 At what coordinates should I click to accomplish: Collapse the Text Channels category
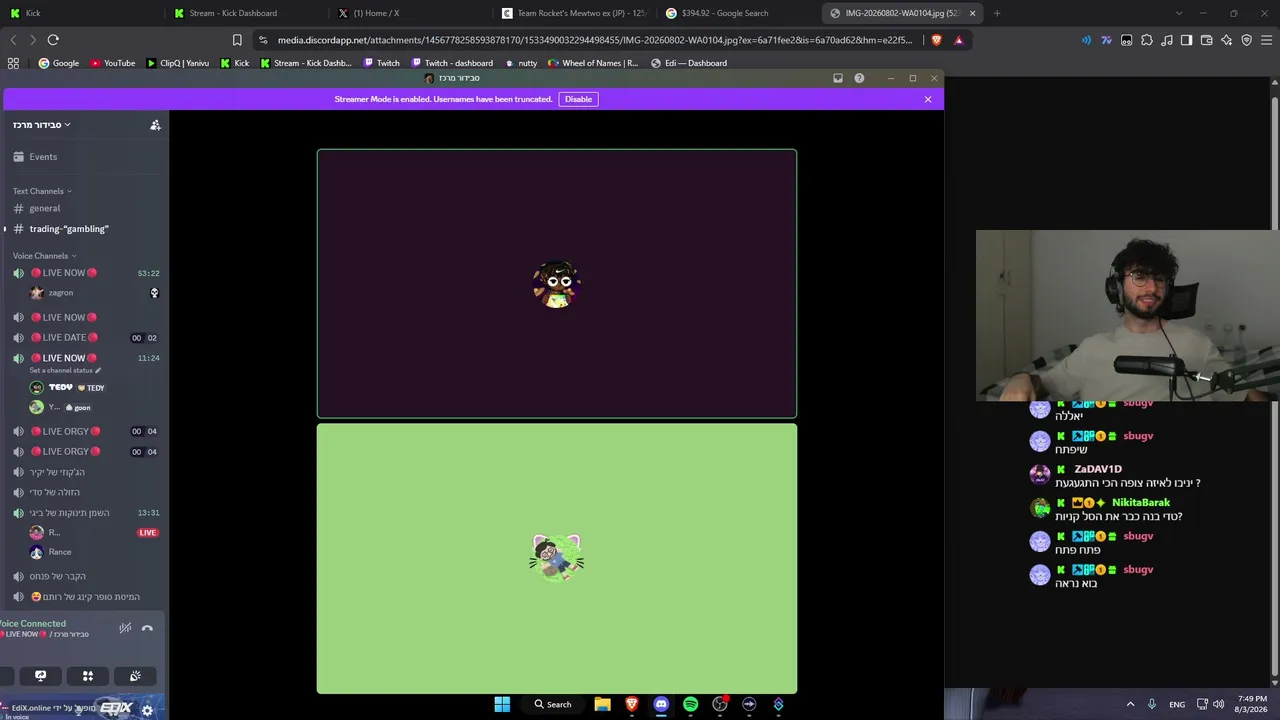(x=42, y=191)
